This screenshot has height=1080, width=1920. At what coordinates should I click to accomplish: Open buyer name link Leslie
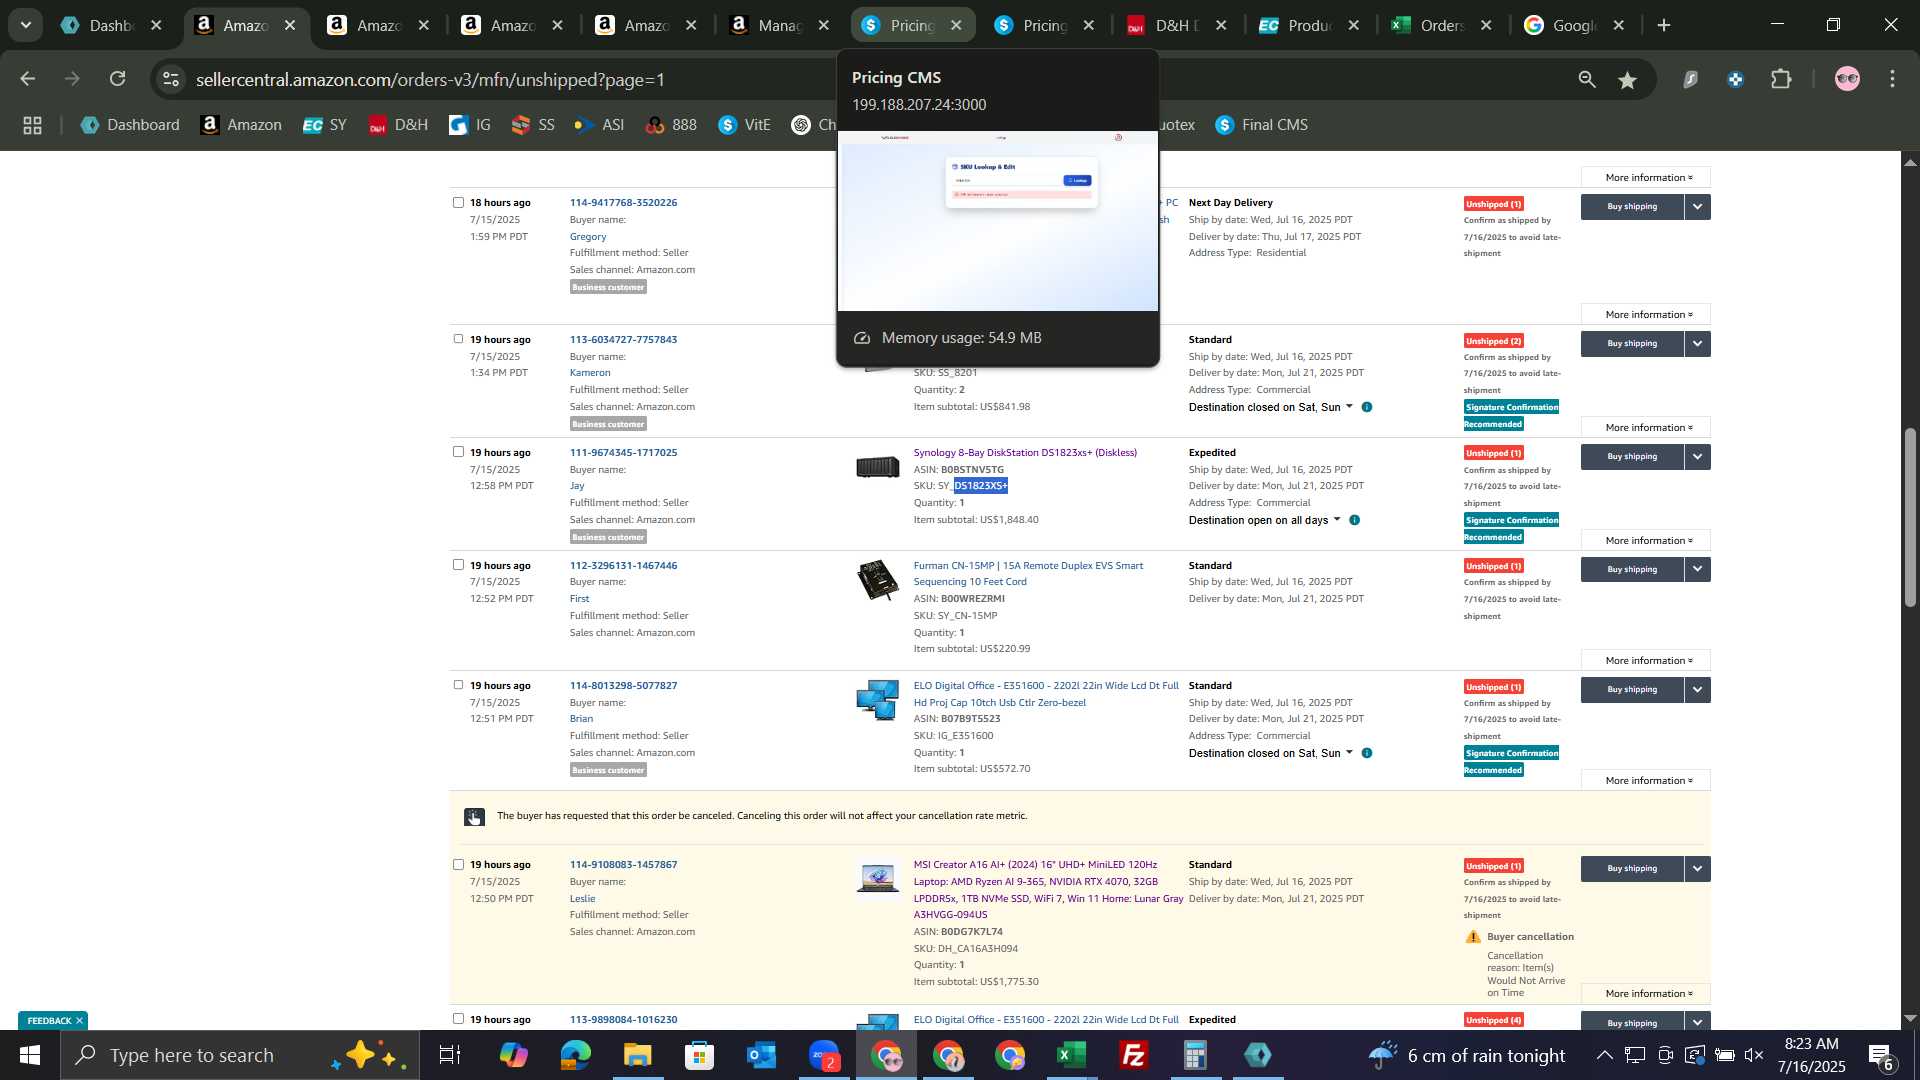pos(582,899)
